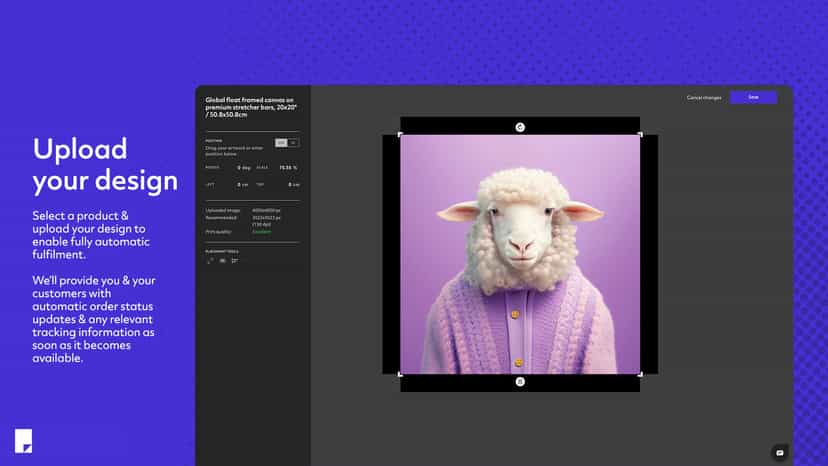Select the in unit toggle

pyautogui.click(x=293, y=143)
